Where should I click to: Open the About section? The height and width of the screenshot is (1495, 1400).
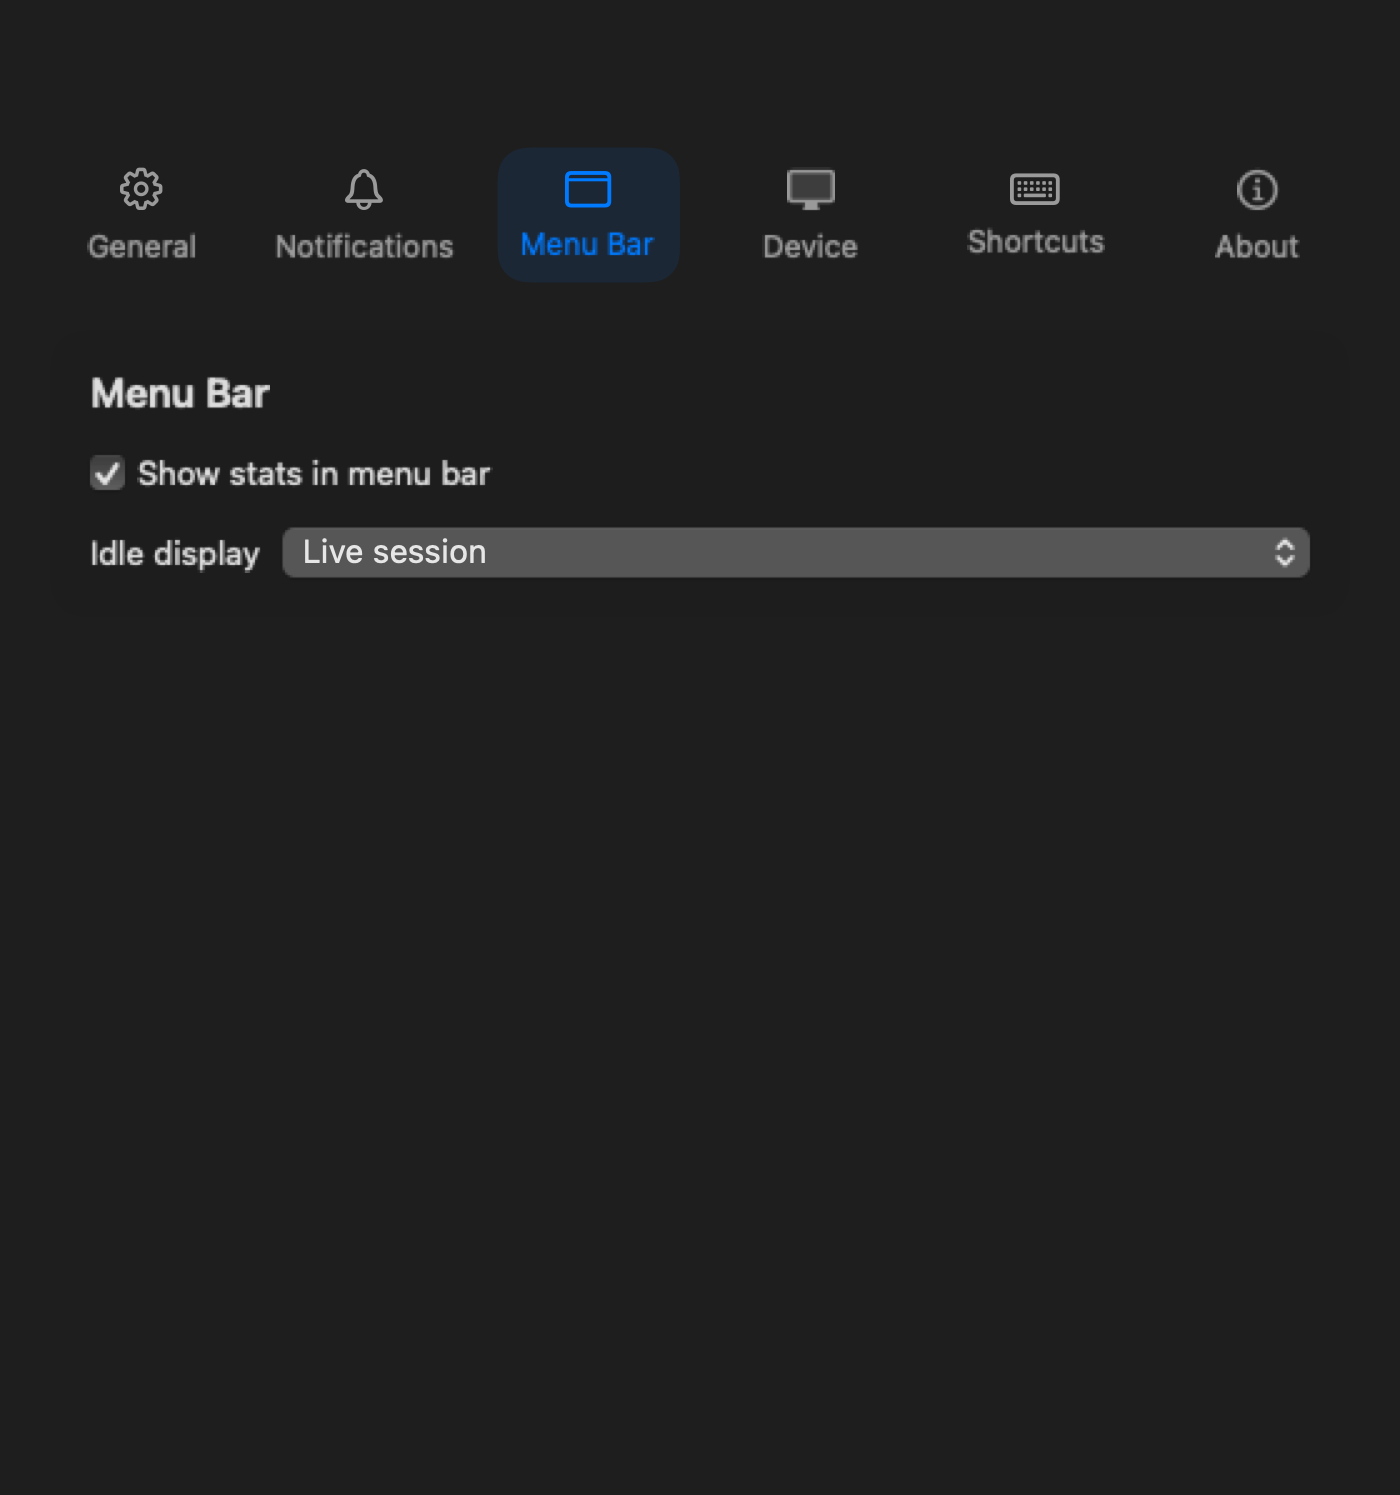(1256, 214)
